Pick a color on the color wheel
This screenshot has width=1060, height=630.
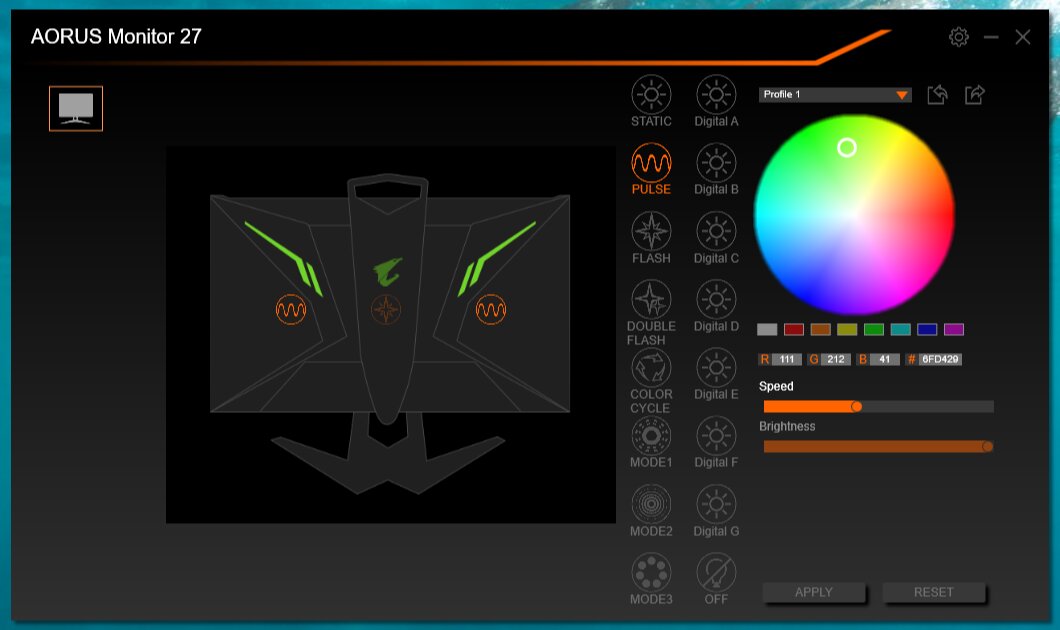[854, 215]
